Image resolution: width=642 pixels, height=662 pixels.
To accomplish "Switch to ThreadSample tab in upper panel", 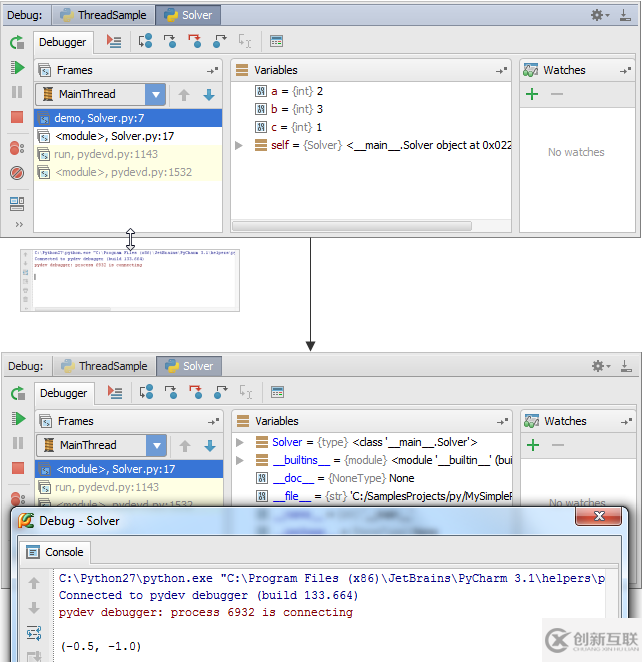I will coord(103,15).
